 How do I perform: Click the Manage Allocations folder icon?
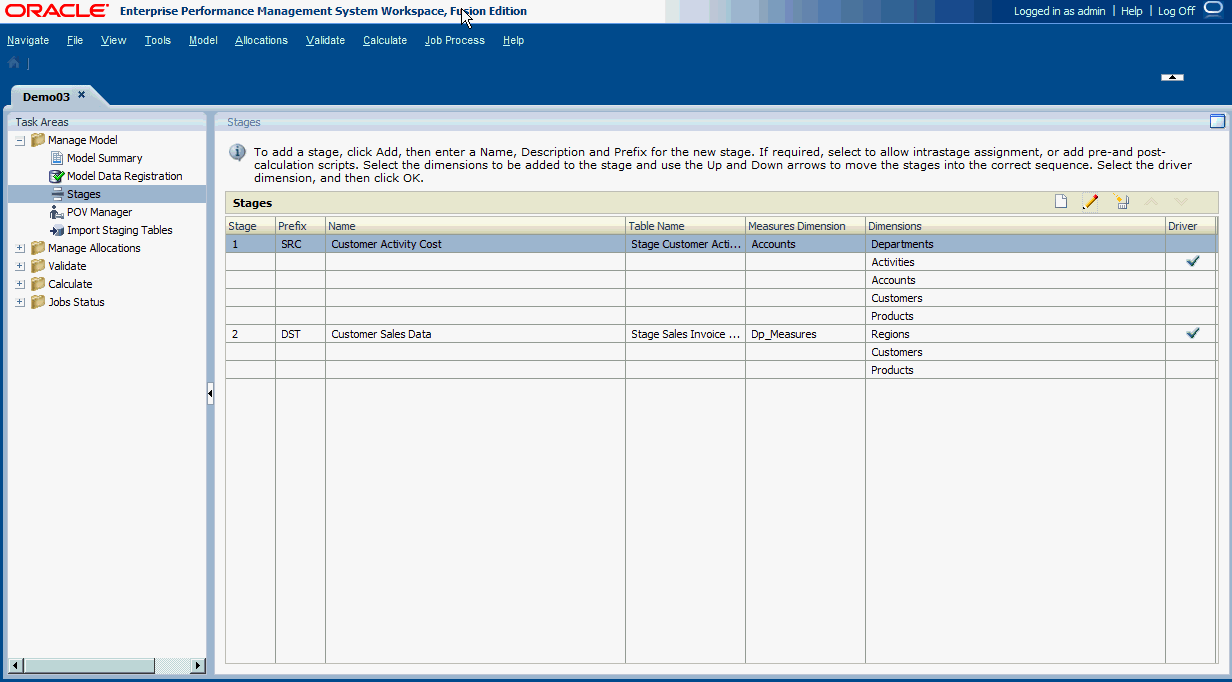38,248
